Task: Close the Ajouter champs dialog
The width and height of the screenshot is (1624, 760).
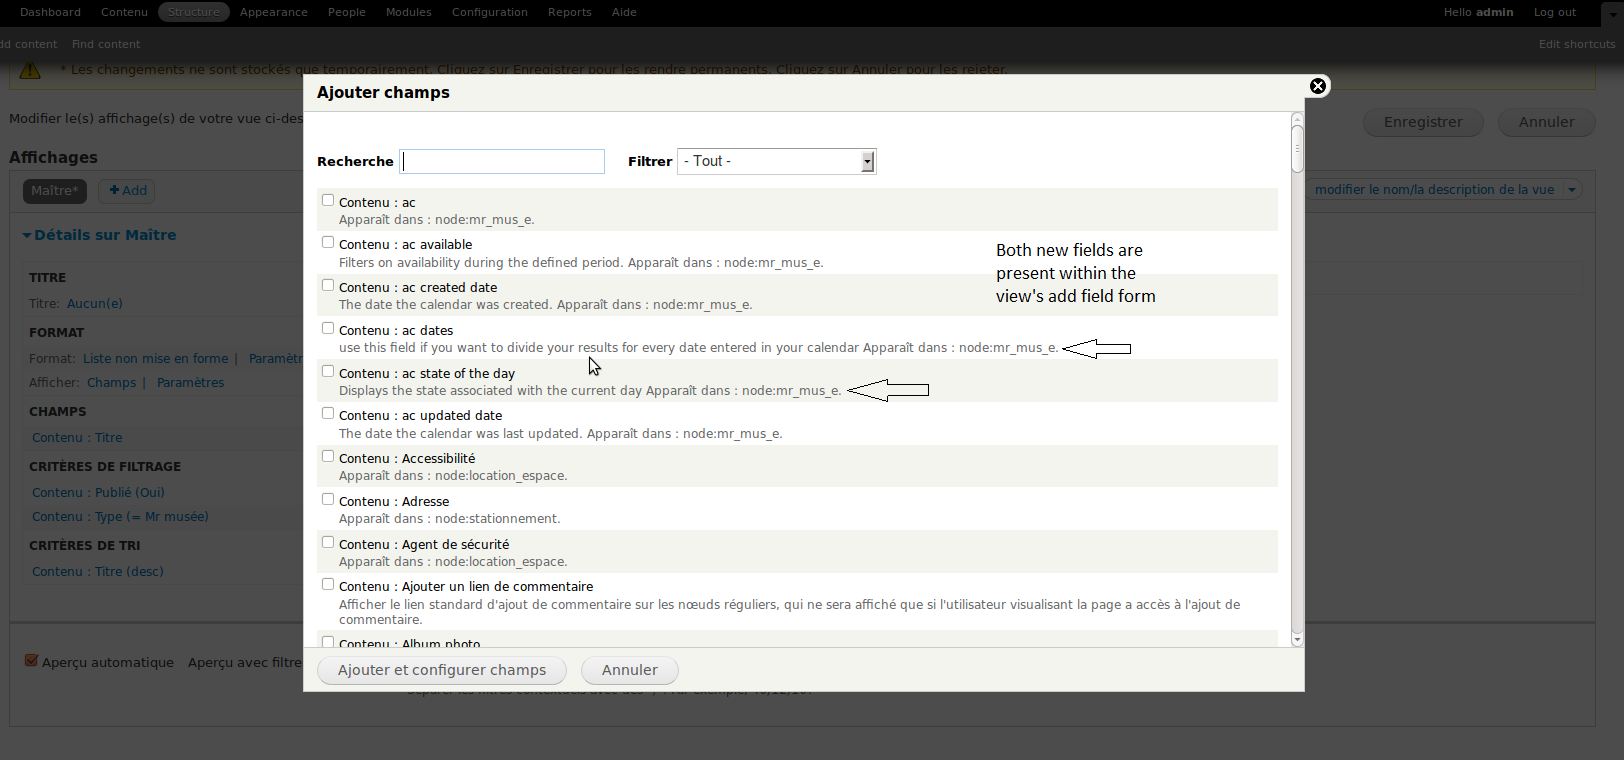Action: 1318,86
